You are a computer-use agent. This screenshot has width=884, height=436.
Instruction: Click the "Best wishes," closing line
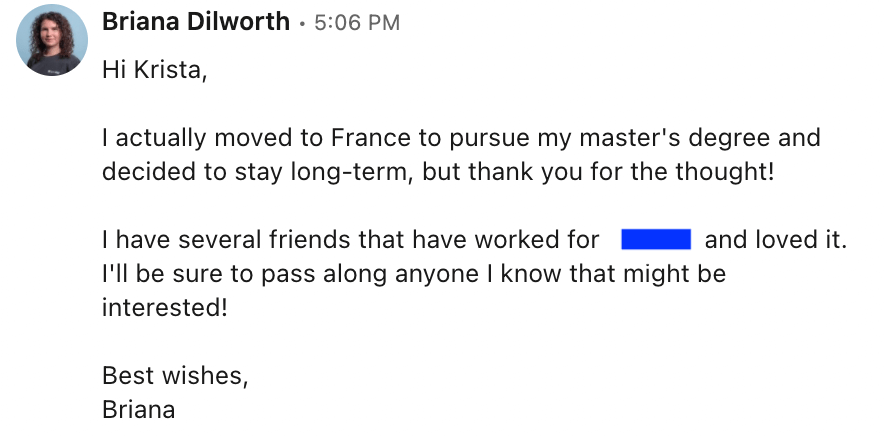coord(174,376)
